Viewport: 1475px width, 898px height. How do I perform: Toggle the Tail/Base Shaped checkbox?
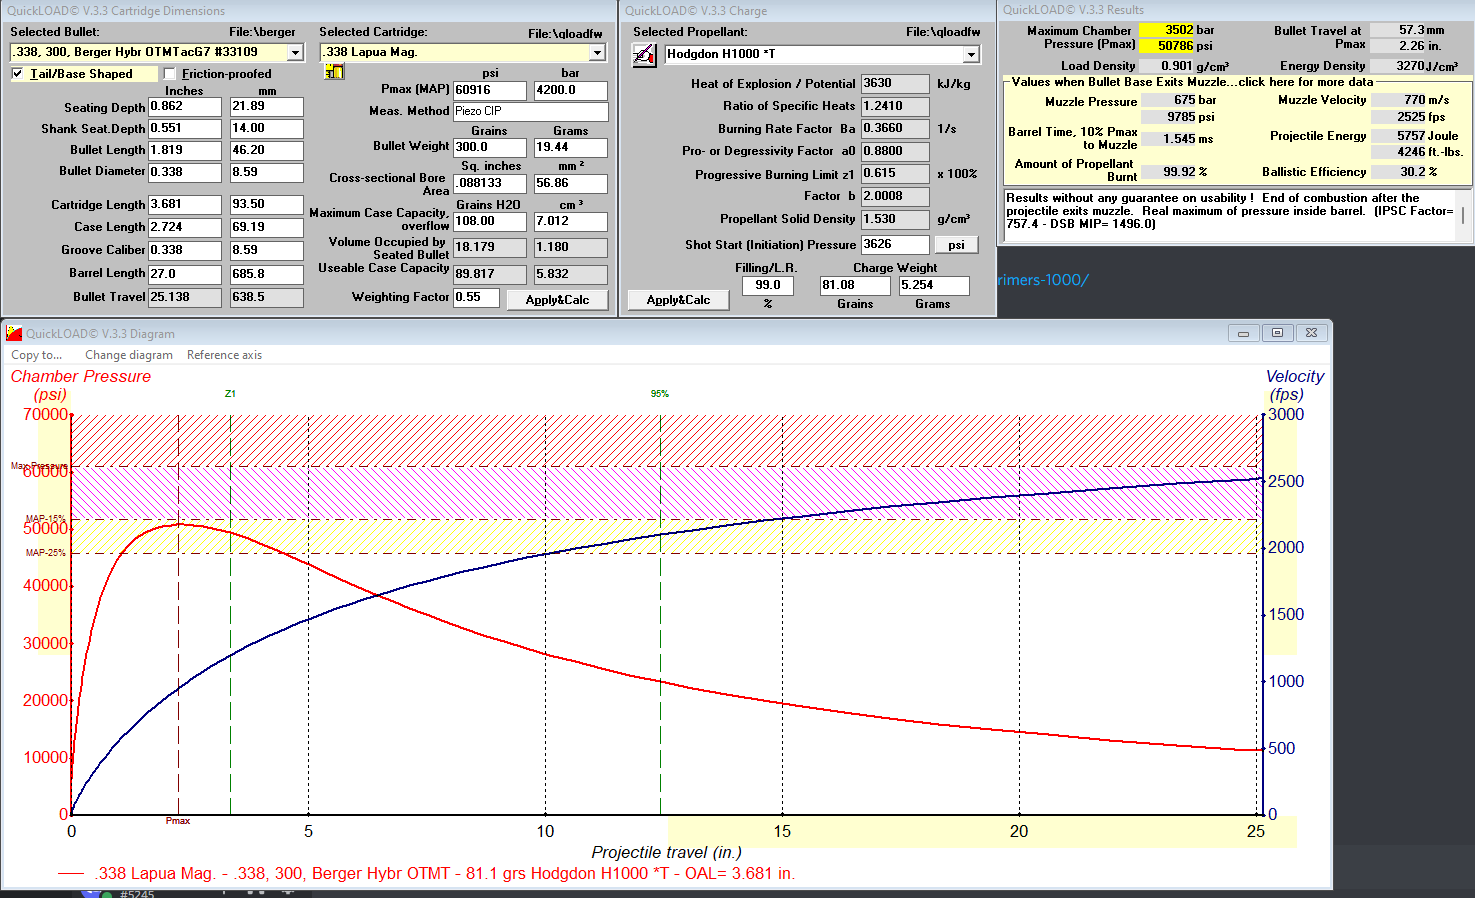17,74
